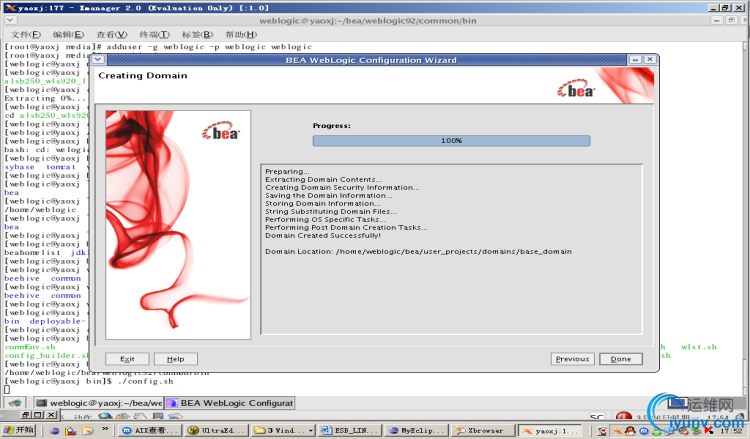Click Done to finish the wizard
Screen dimensions: 750x439
(x=620, y=359)
